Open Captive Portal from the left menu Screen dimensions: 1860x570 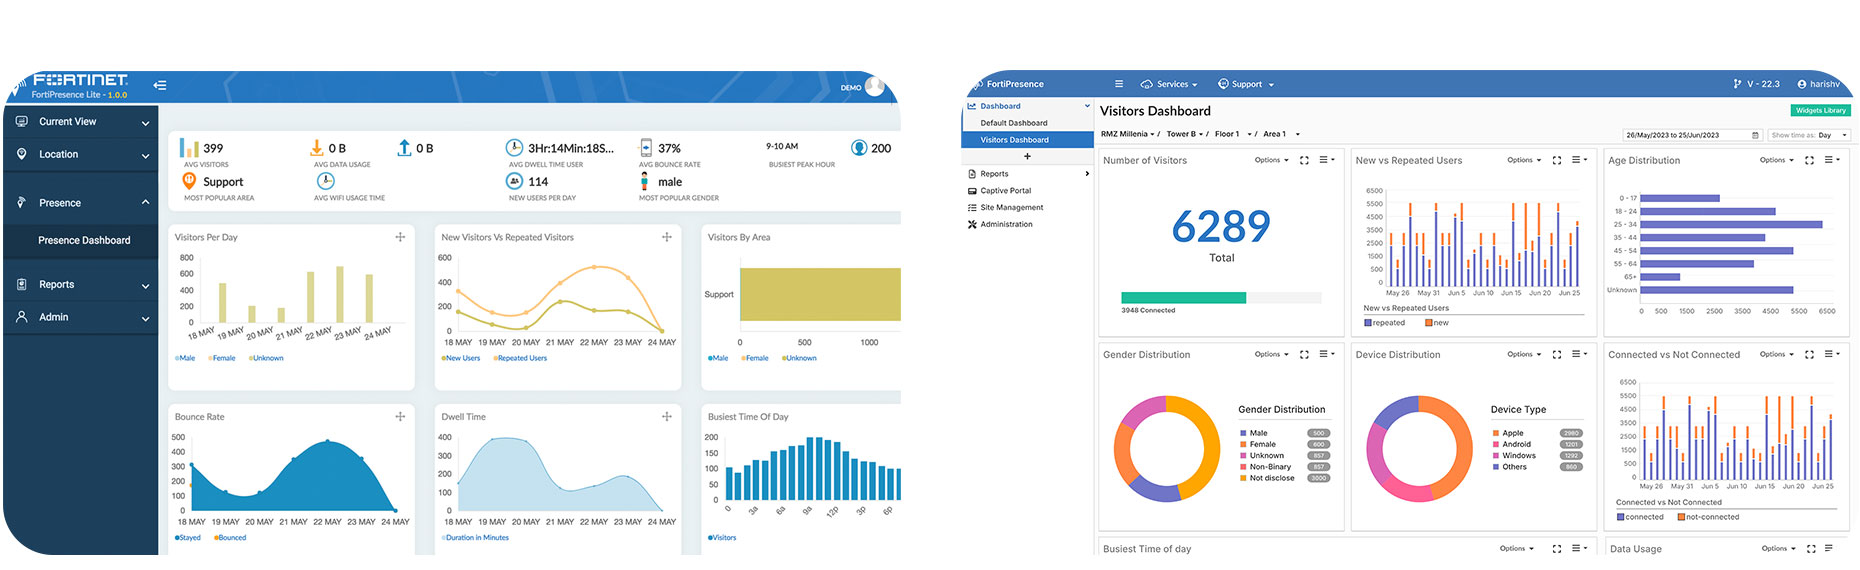tap(1005, 191)
